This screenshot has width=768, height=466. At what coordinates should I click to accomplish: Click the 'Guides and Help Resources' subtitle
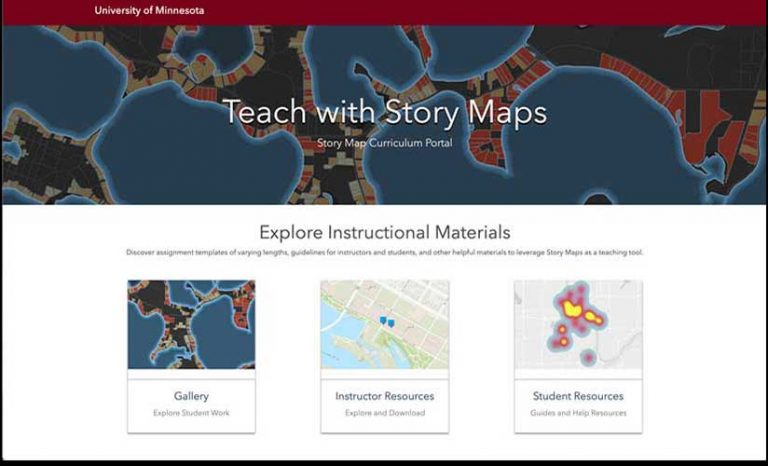pos(578,413)
